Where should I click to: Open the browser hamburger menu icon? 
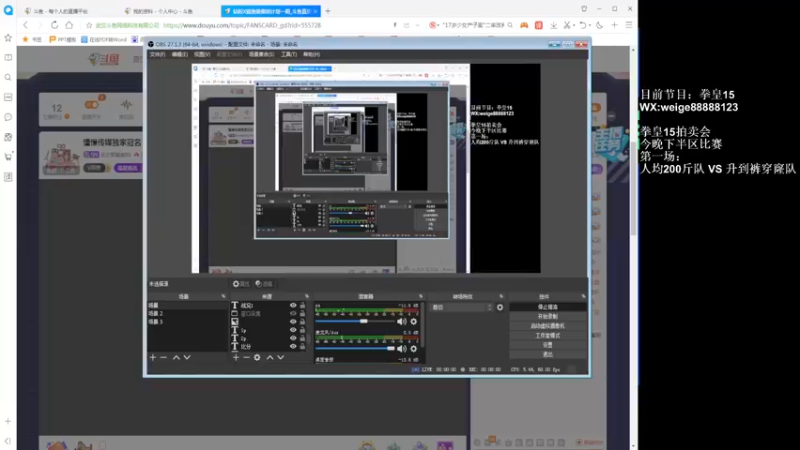629,25
